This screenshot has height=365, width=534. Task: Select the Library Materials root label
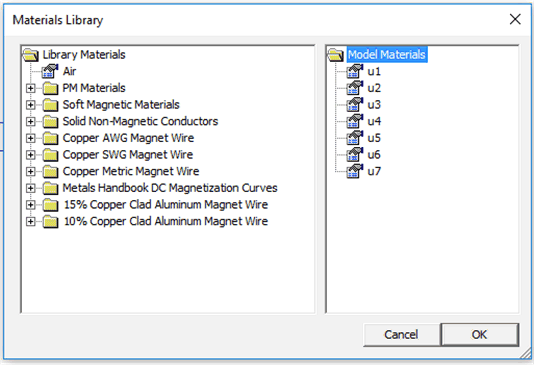coord(84,55)
